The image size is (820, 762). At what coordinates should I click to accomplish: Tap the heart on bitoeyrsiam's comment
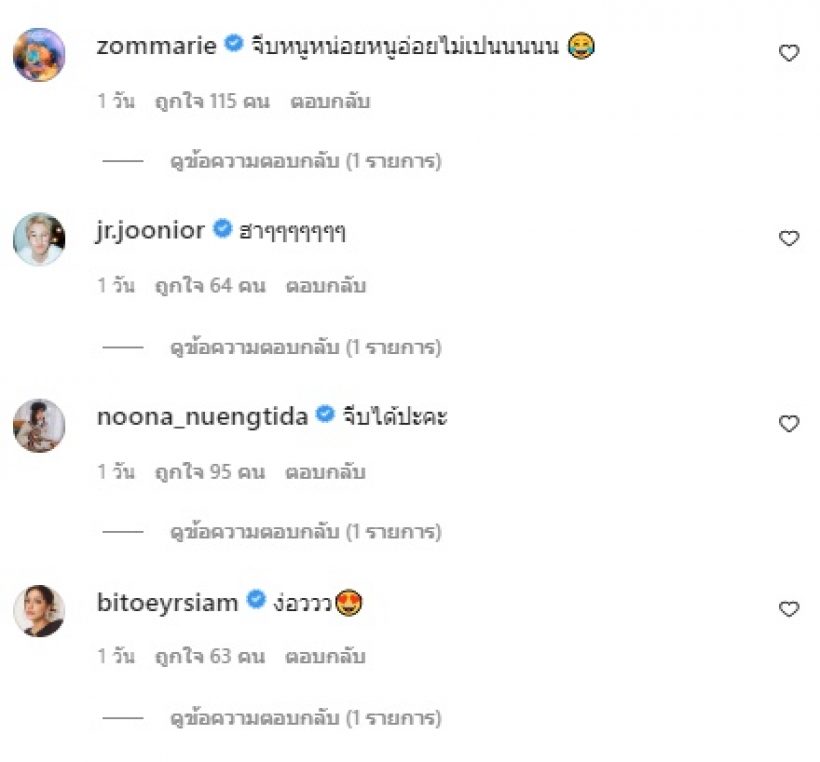click(789, 609)
